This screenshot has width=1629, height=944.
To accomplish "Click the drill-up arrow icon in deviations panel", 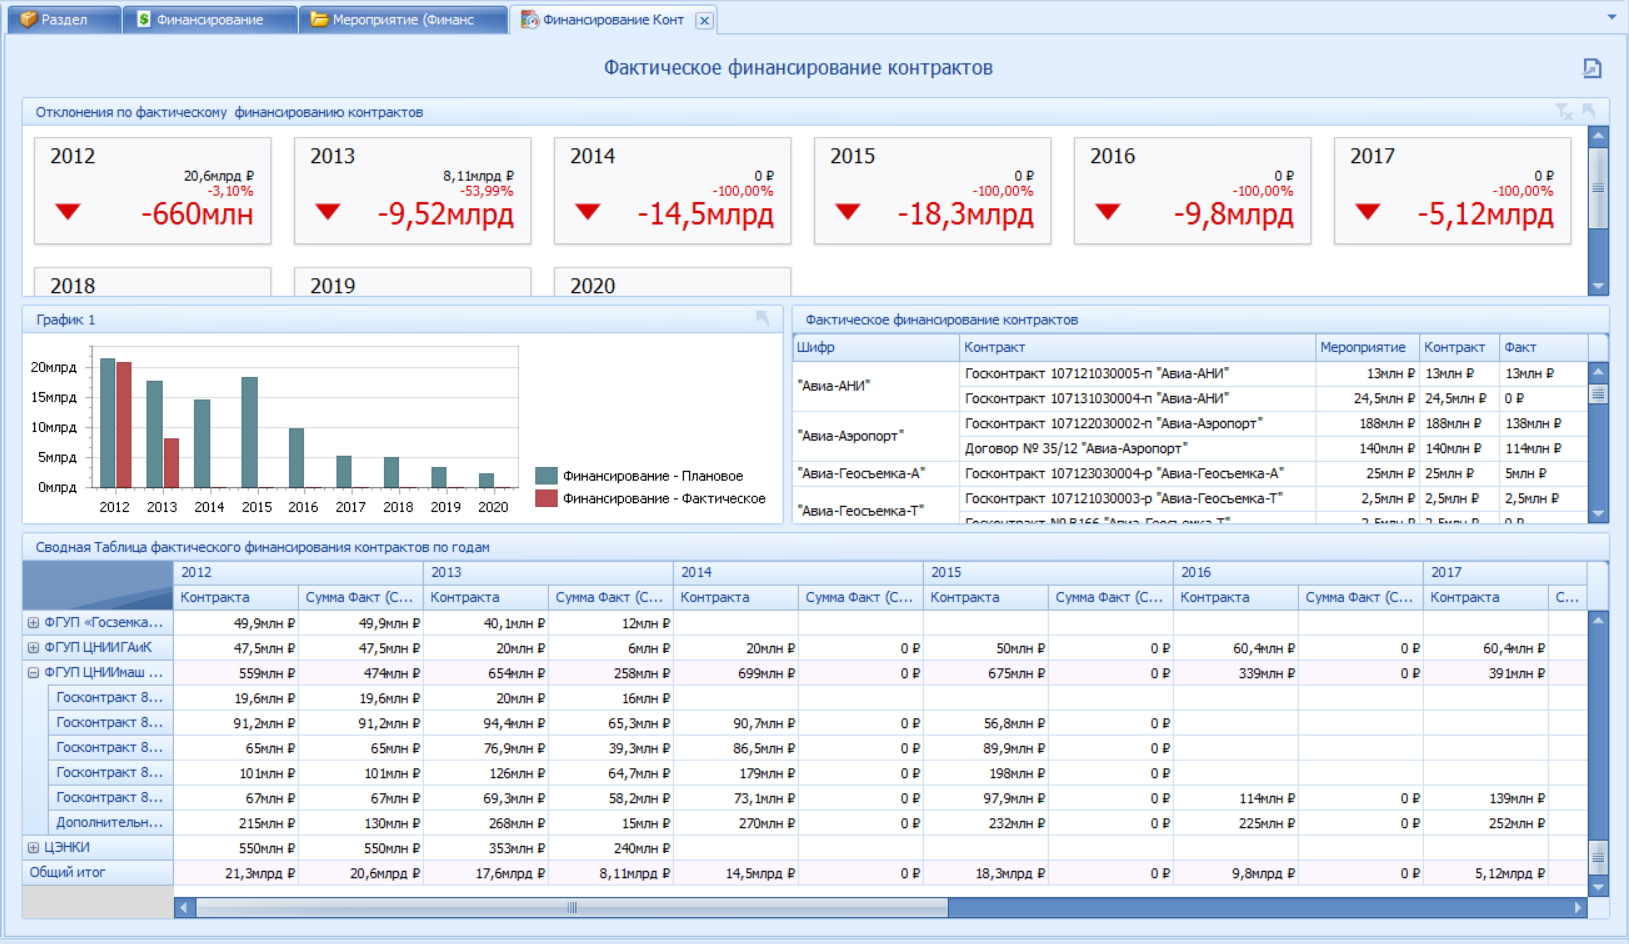I will pyautogui.click(x=1589, y=112).
